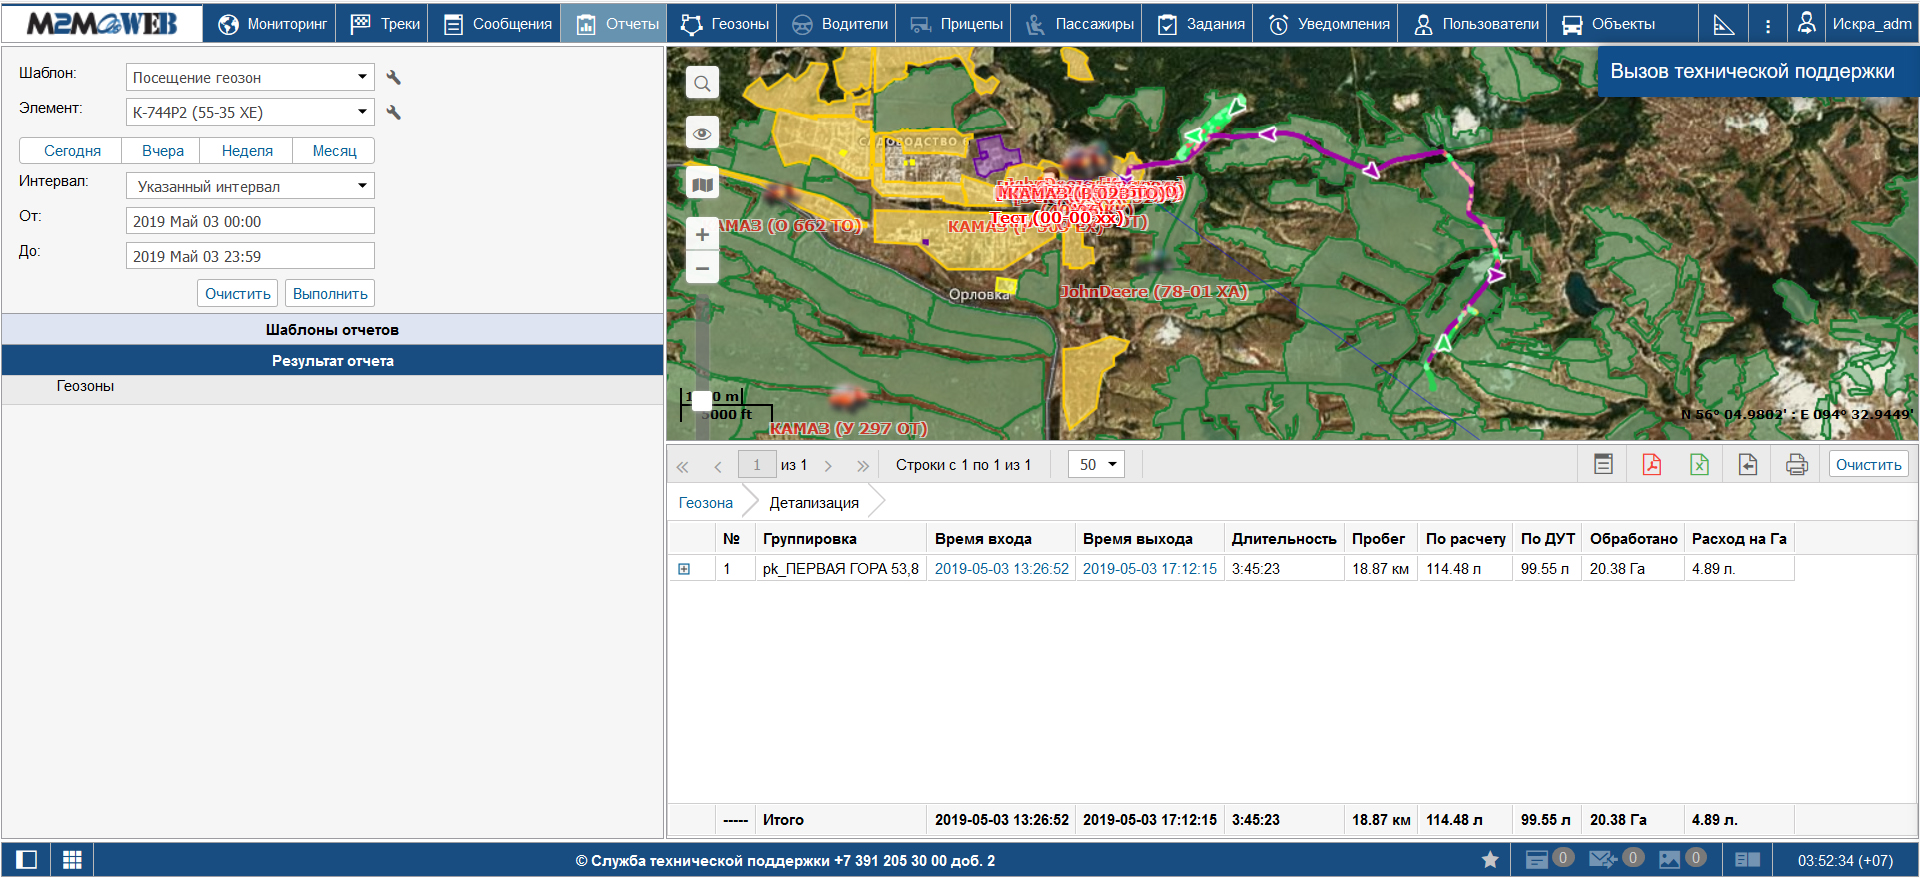Click the Выполнить button
Screen dimensions: 1920x878
[330, 294]
